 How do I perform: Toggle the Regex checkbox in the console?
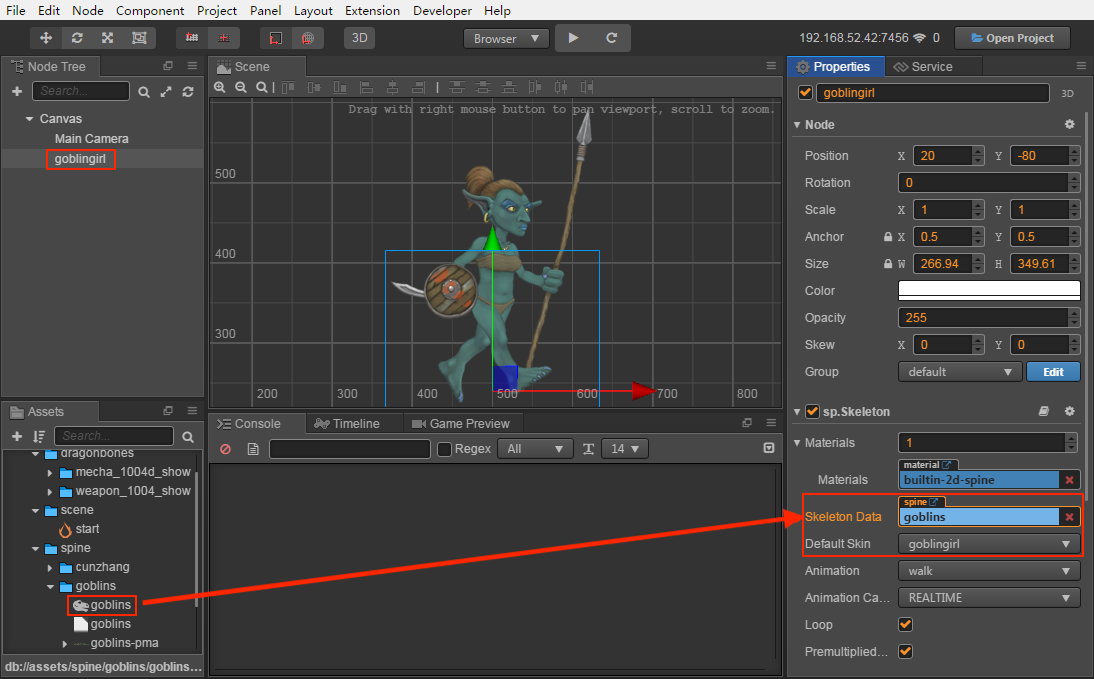coord(444,449)
